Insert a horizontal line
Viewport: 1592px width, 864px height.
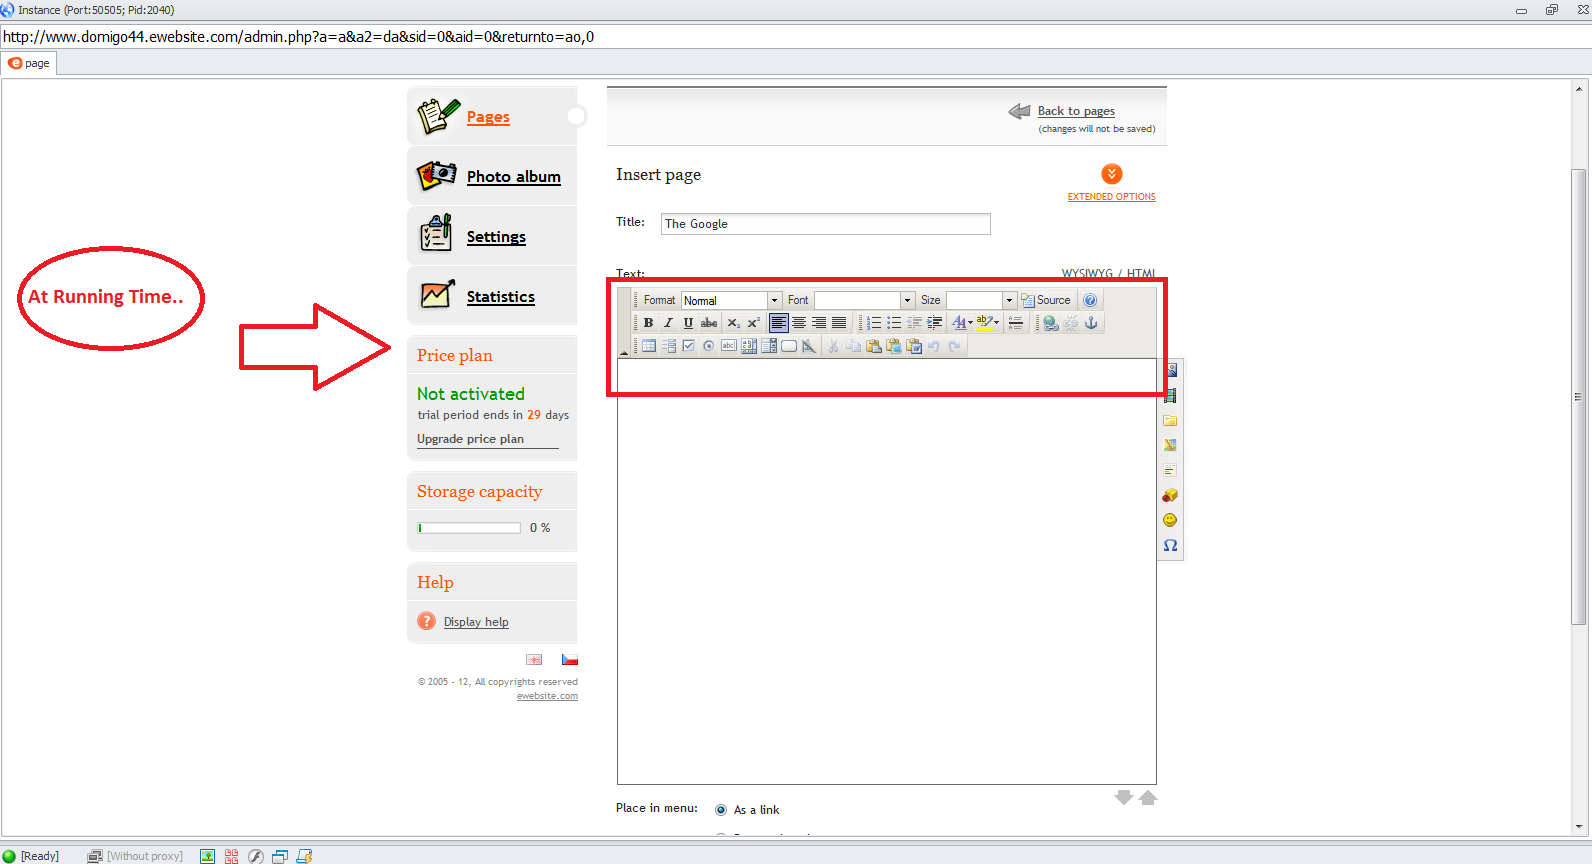[x=1016, y=323]
